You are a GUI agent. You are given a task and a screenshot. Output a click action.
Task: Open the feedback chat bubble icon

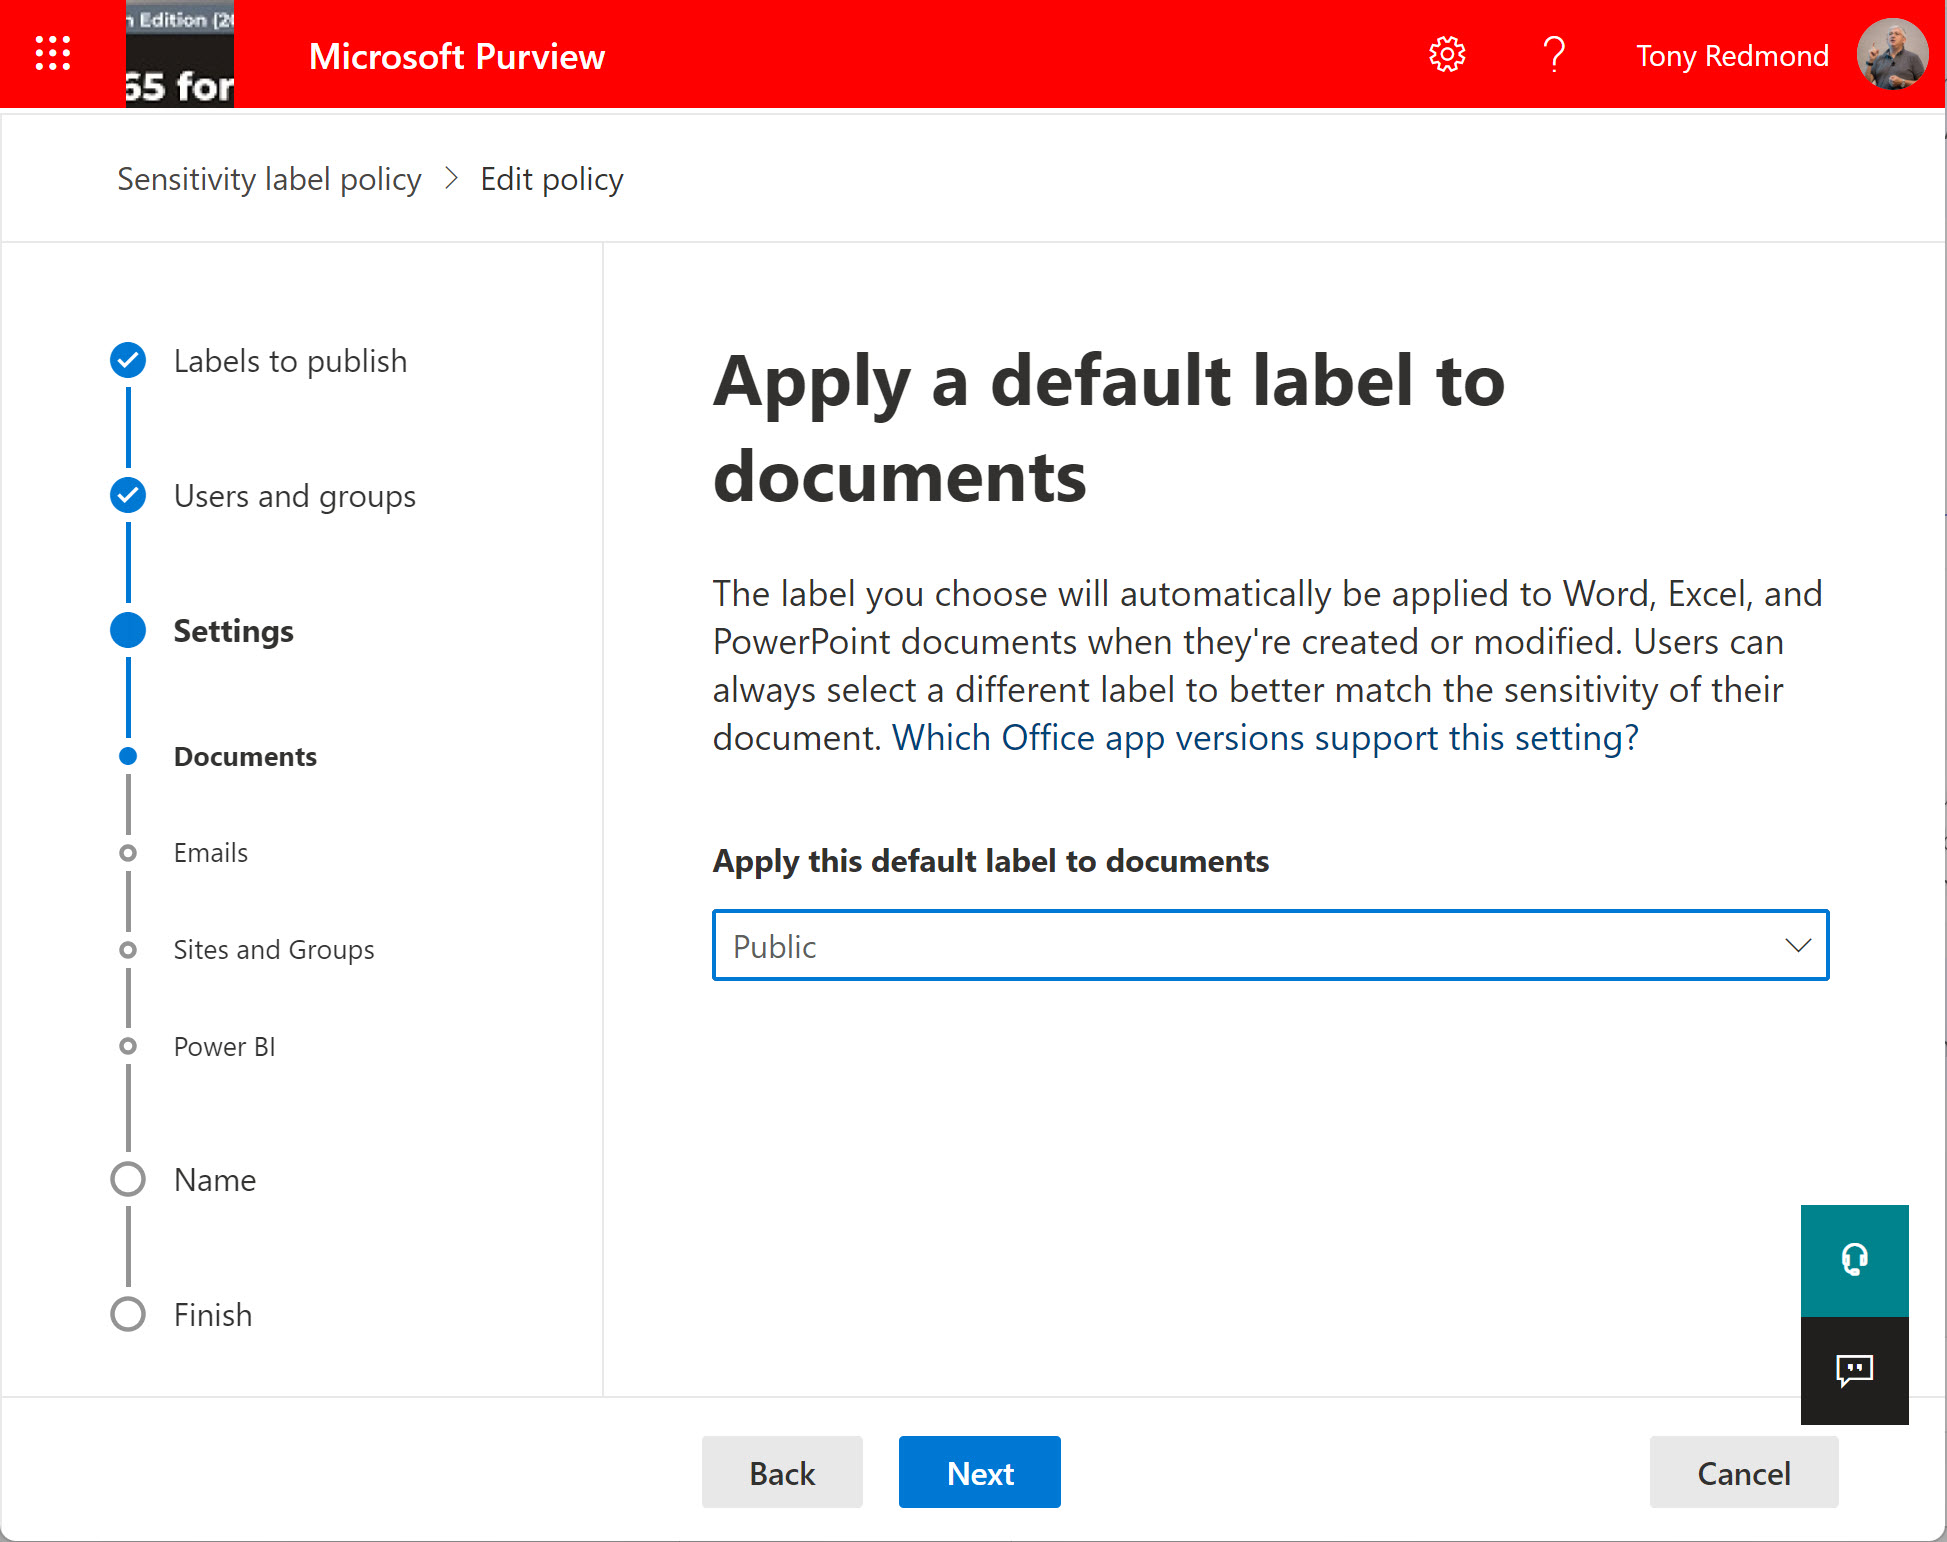point(1854,1370)
